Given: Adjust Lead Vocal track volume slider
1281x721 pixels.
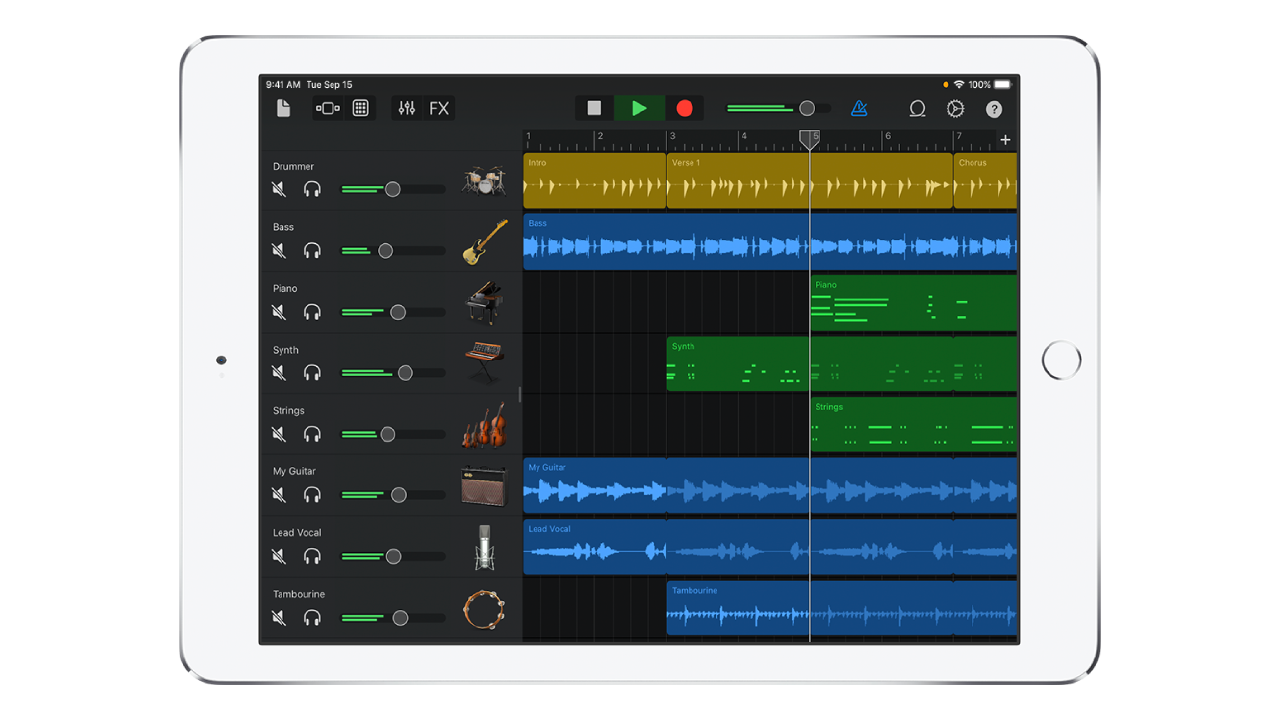Looking at the screenshot, I should pyautogui.click(x=393, y=556).
